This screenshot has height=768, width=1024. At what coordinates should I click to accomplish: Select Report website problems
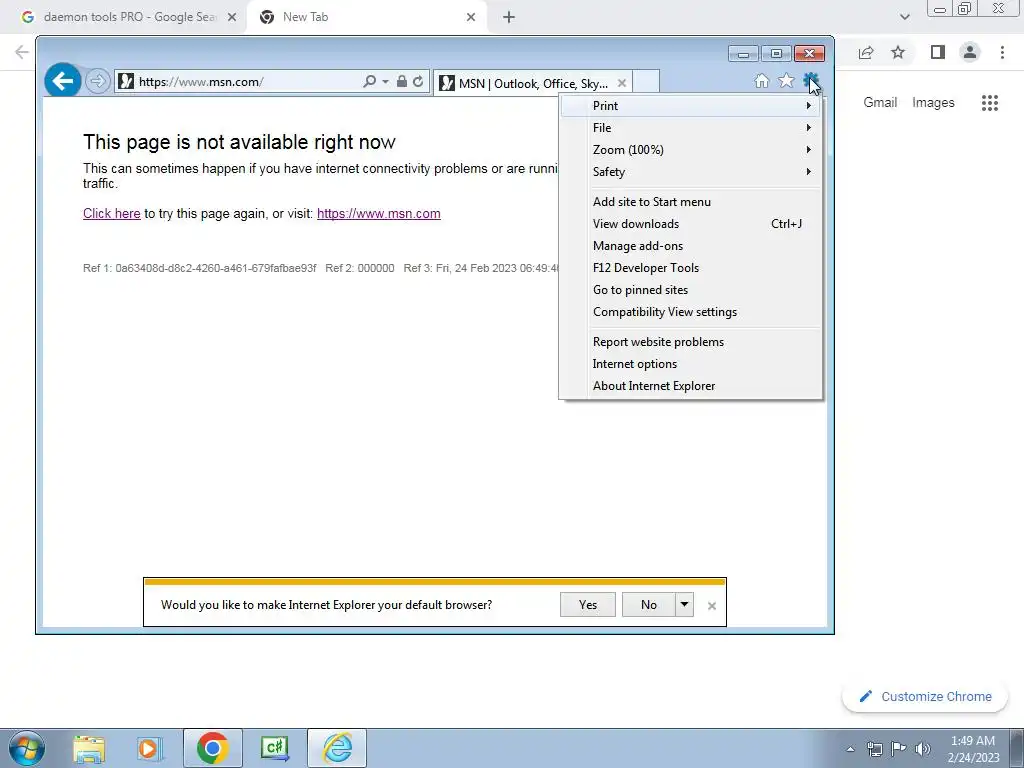[692, 342]
